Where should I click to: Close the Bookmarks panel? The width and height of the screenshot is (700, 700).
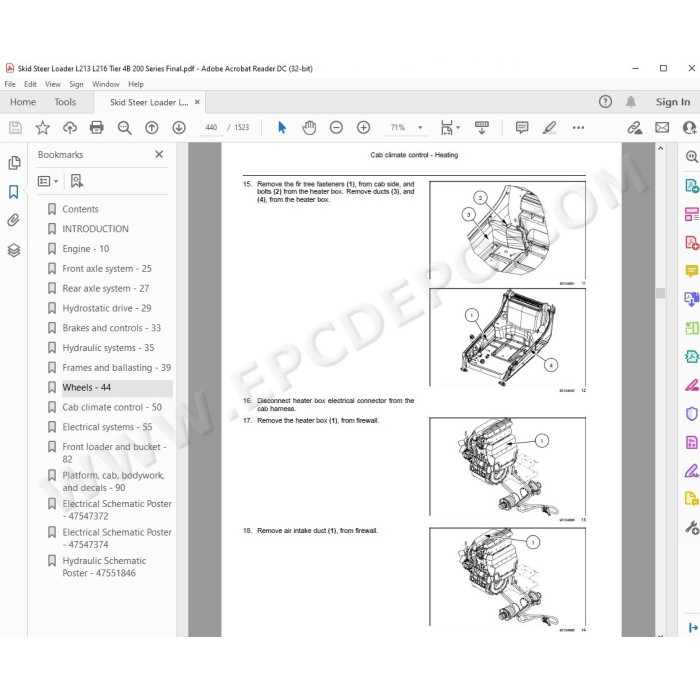tap(159, 154)
